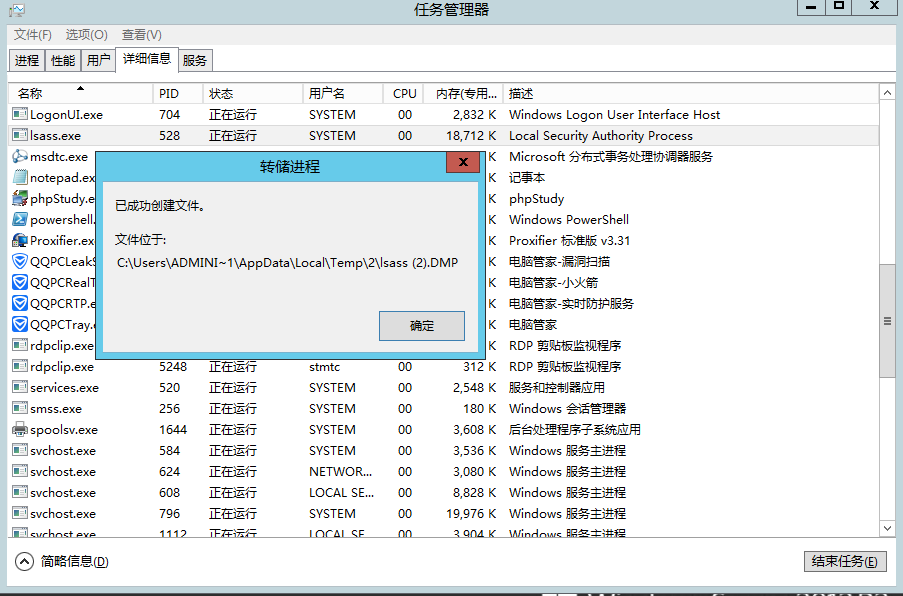Click description 电脑管家-漏洞扫描
The width and height of the screenshot is (903, 596).
tap(559, 261)
